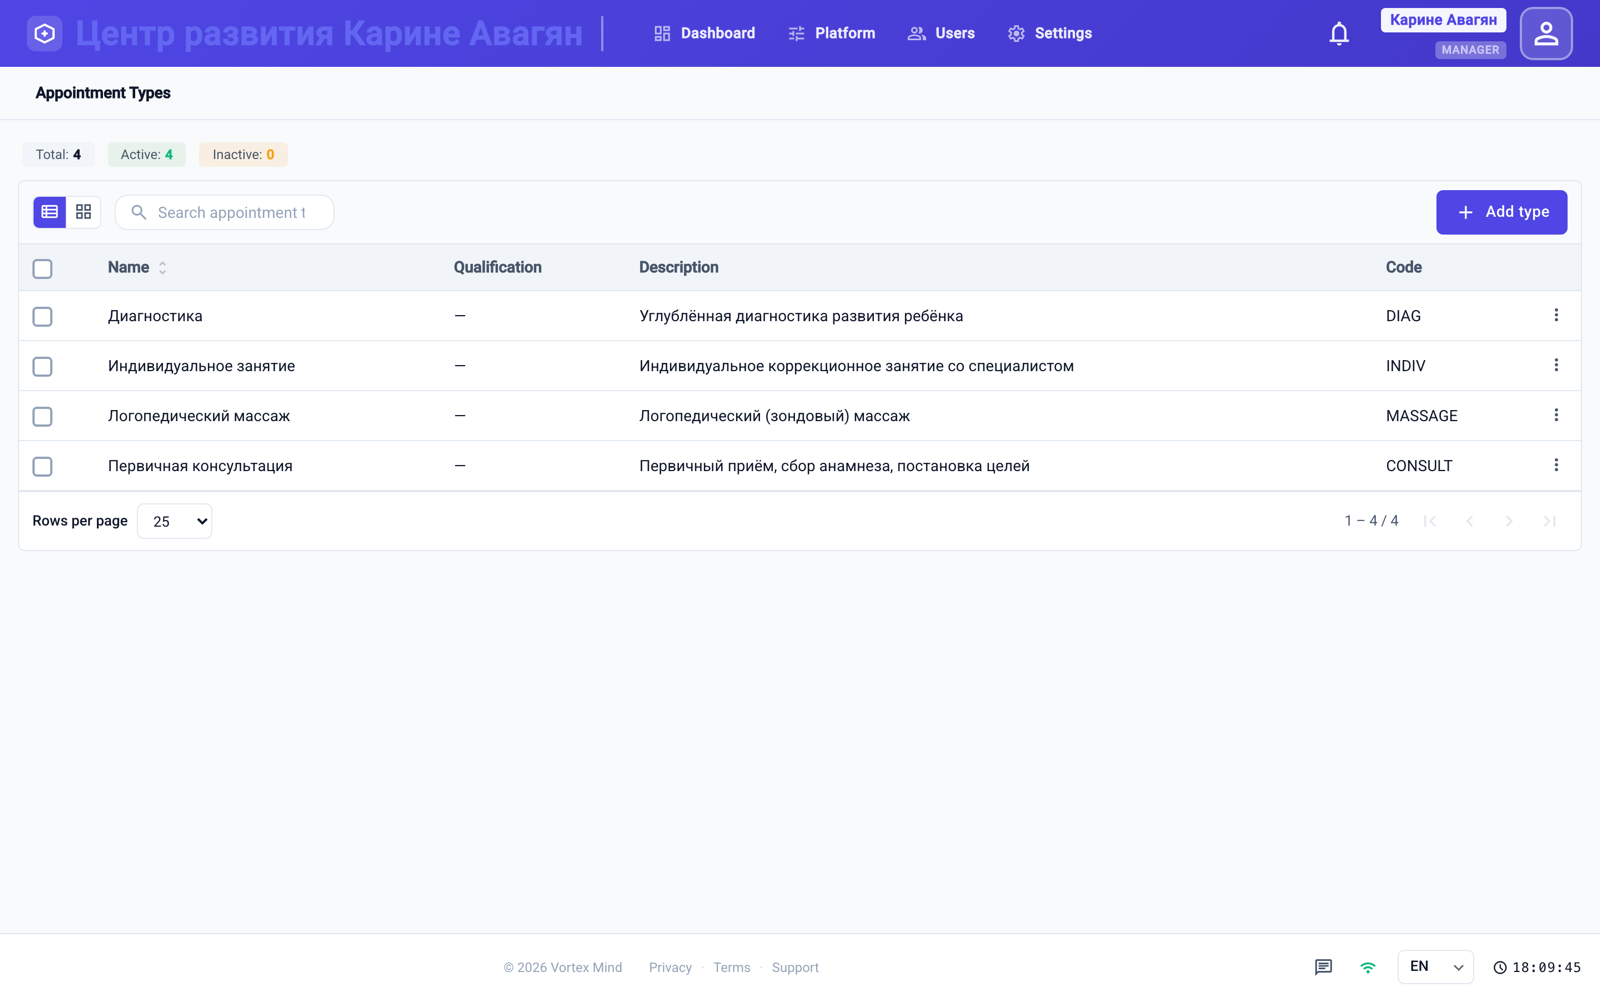
Task: Click the Qualification column header
Action: [x=497, y=267]
